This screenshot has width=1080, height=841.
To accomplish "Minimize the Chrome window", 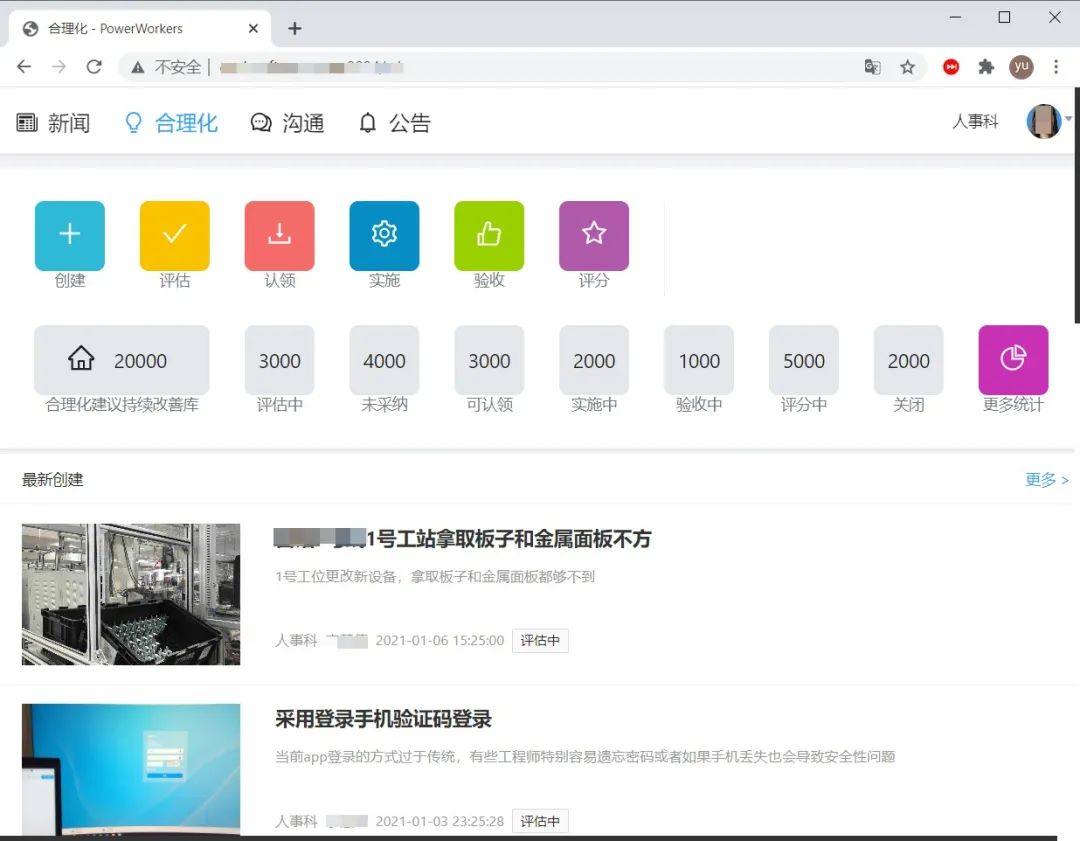I will pos(955,17).
